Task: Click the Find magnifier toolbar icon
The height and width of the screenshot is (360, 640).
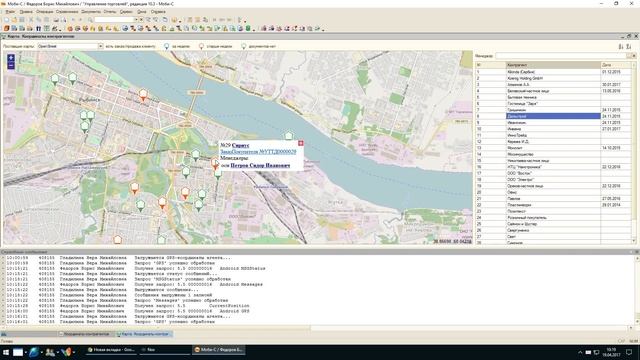Action: point(90,20)
